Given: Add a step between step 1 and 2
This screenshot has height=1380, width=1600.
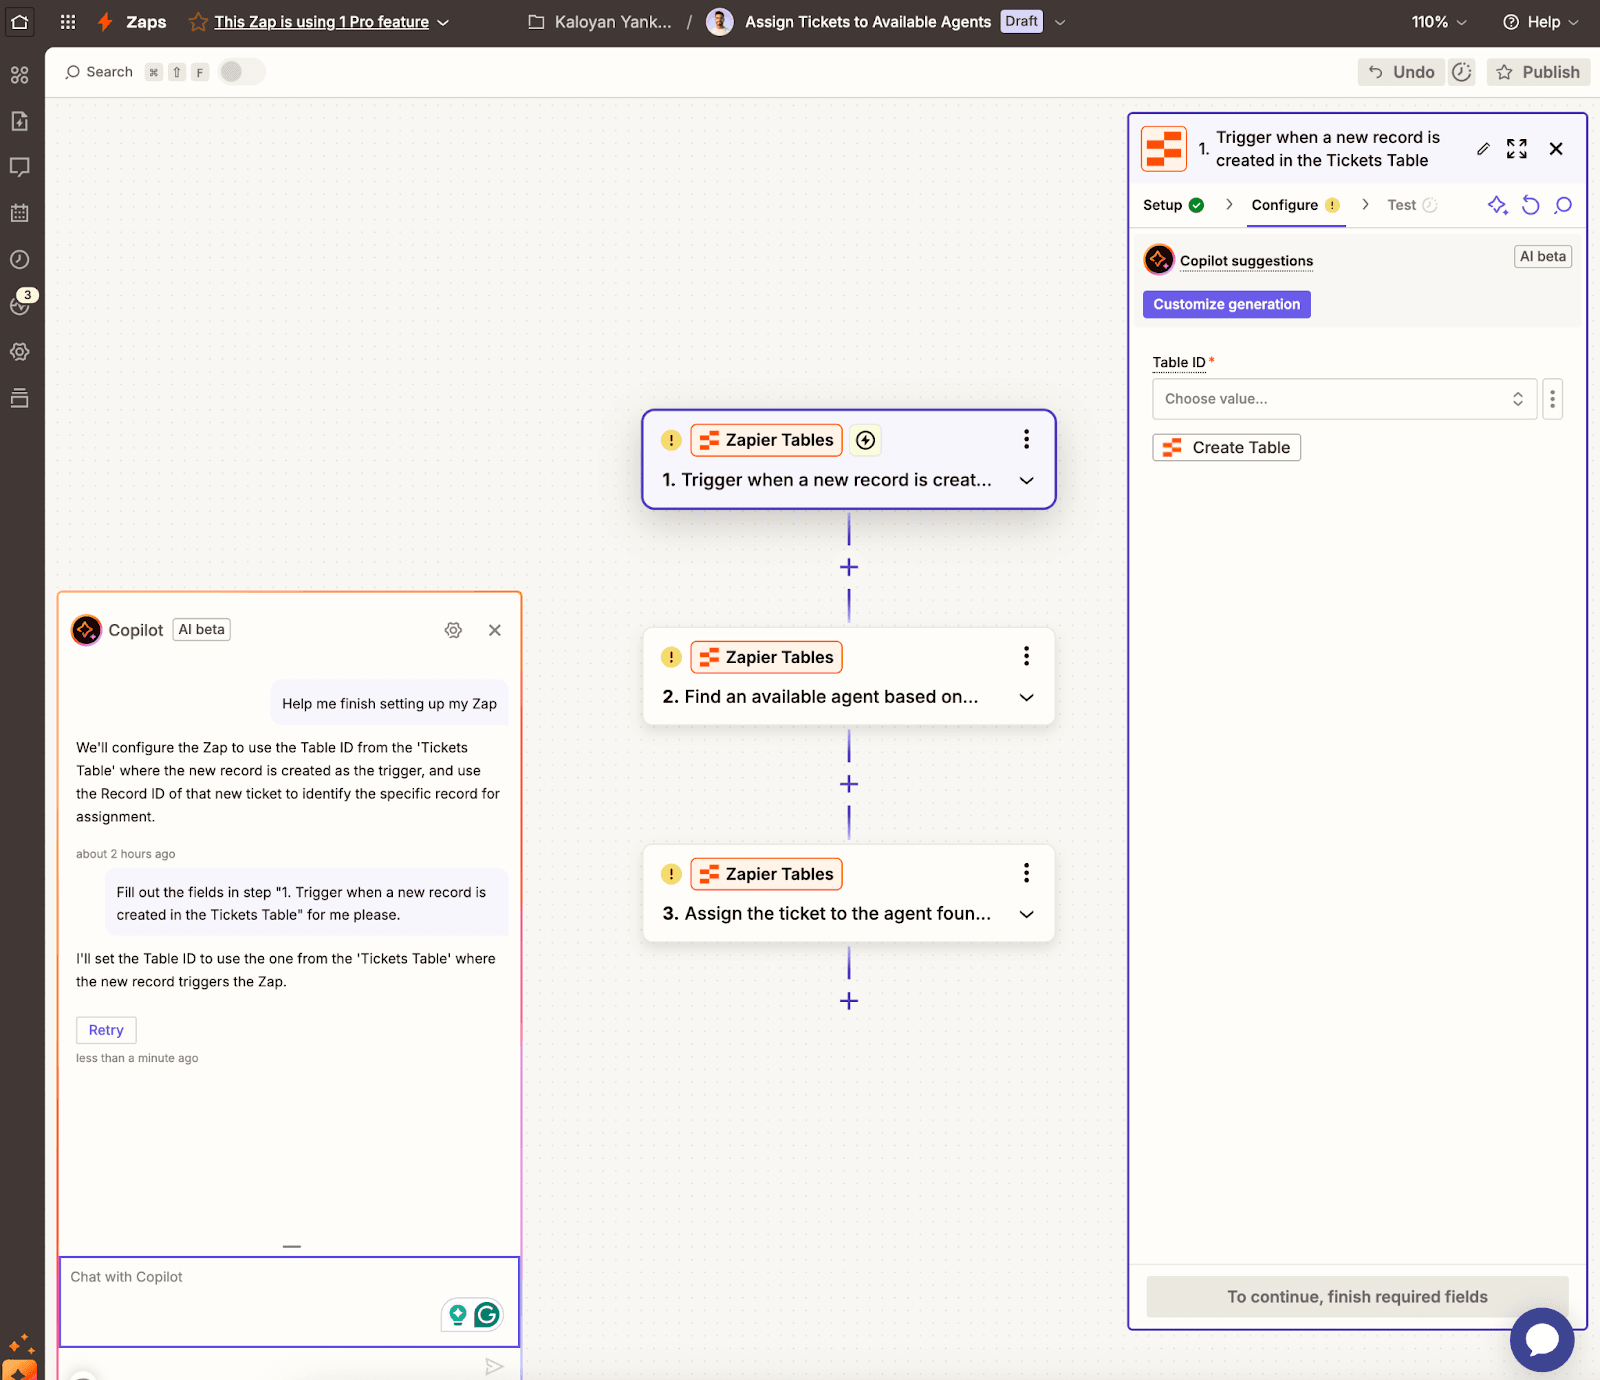Looking at the screenshot, I should [849, 567].
